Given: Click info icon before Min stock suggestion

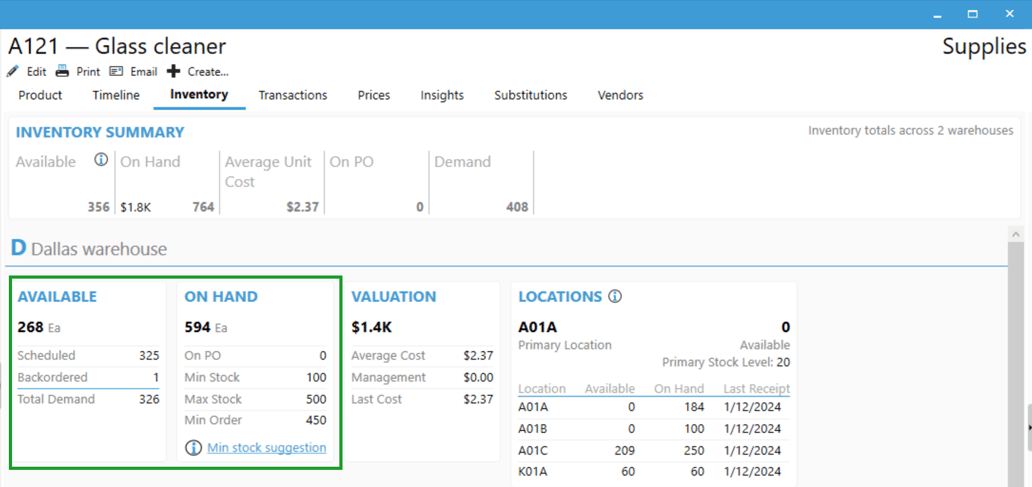Looking at the screenshot, I should [194, 448].
